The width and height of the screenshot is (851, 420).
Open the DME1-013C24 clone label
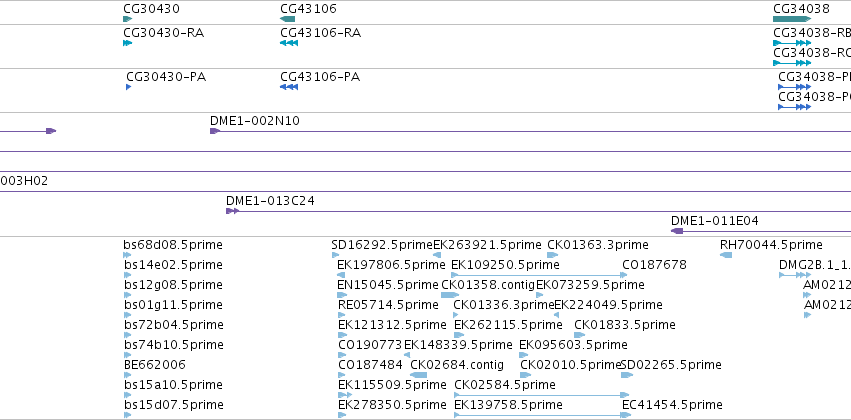click(270, 201)
